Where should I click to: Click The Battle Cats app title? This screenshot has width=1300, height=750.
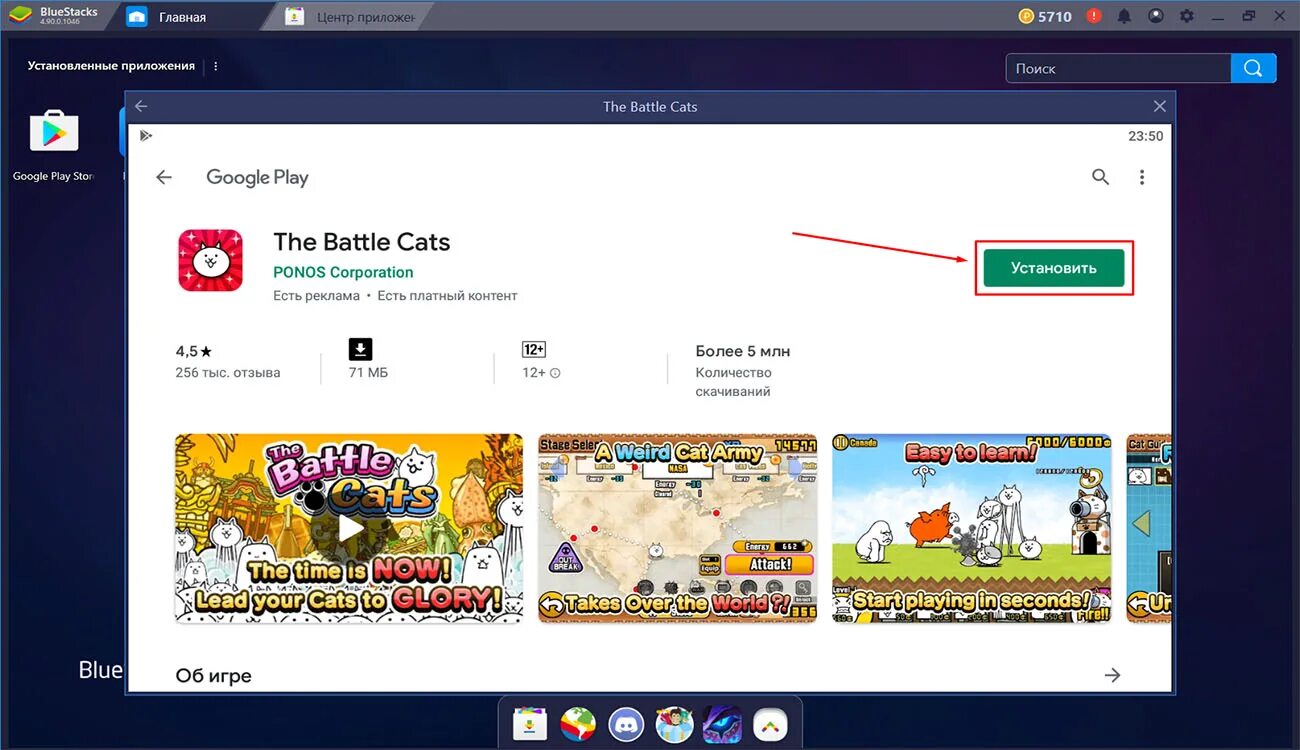pyautogui.click(x=362, y=242)
